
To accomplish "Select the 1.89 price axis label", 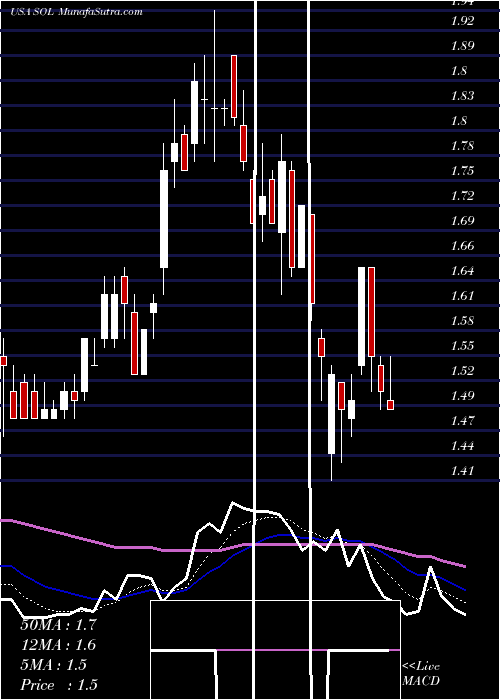I will (465, 46).
